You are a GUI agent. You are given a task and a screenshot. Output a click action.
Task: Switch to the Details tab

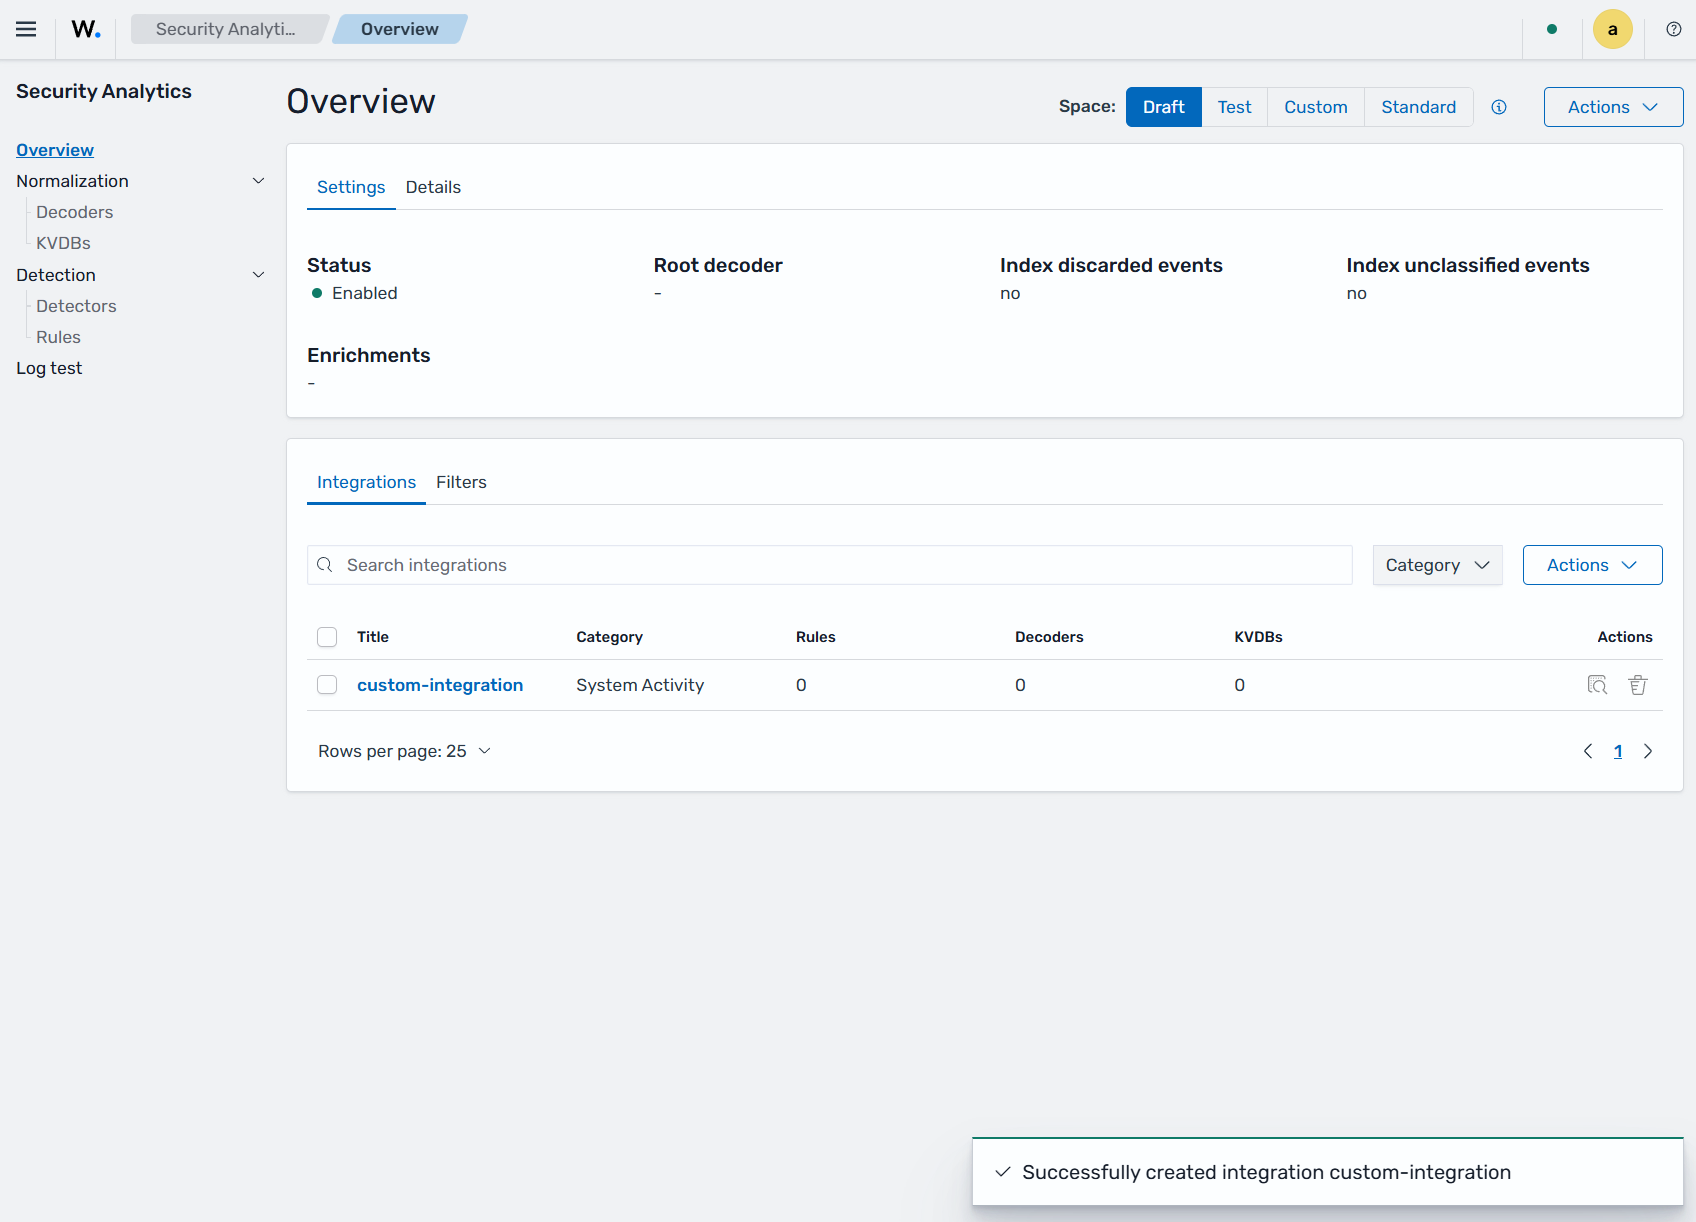point(433,187)
